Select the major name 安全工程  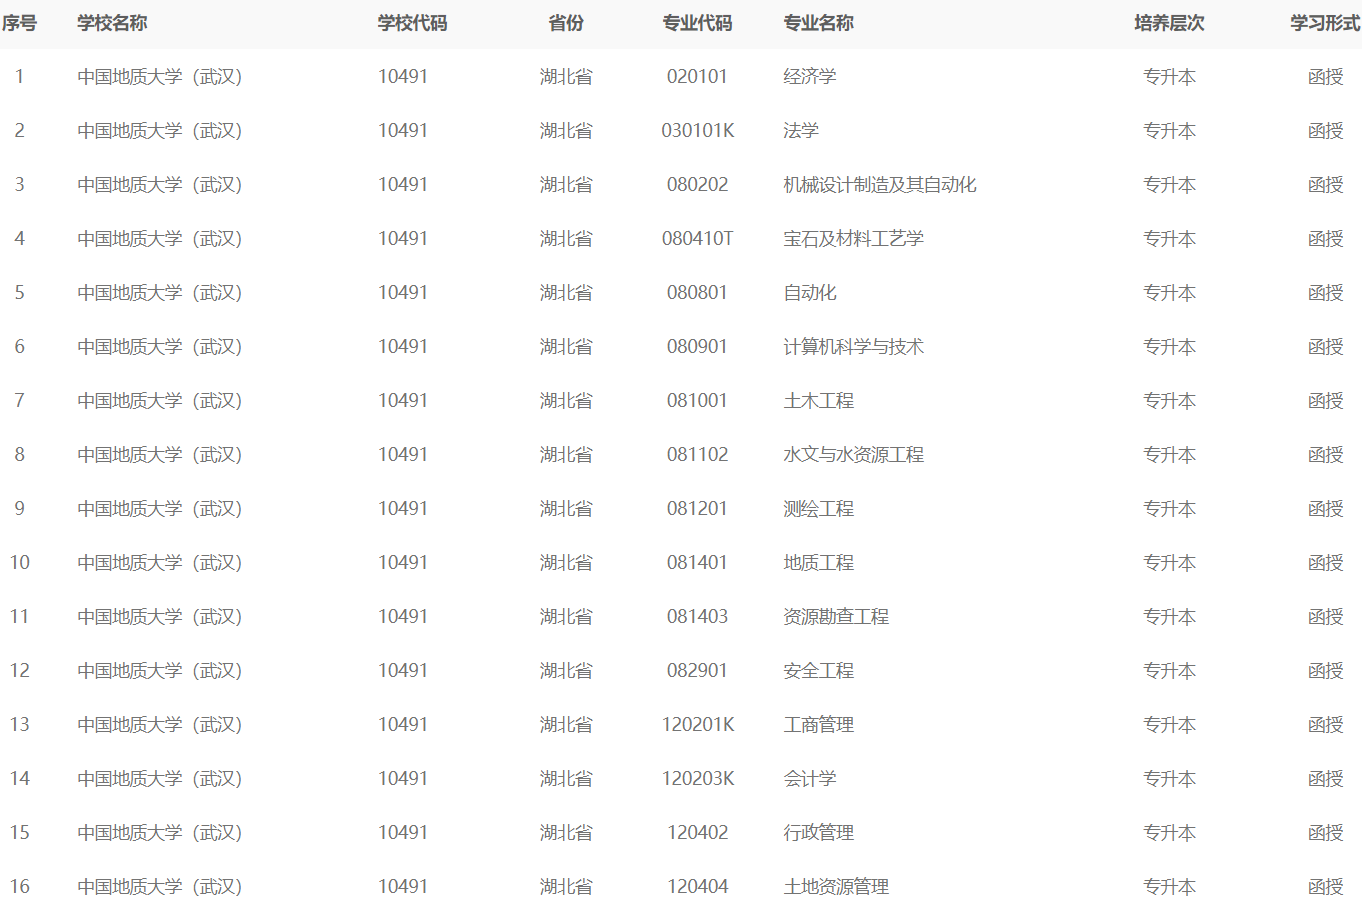(x=818, y=671)
